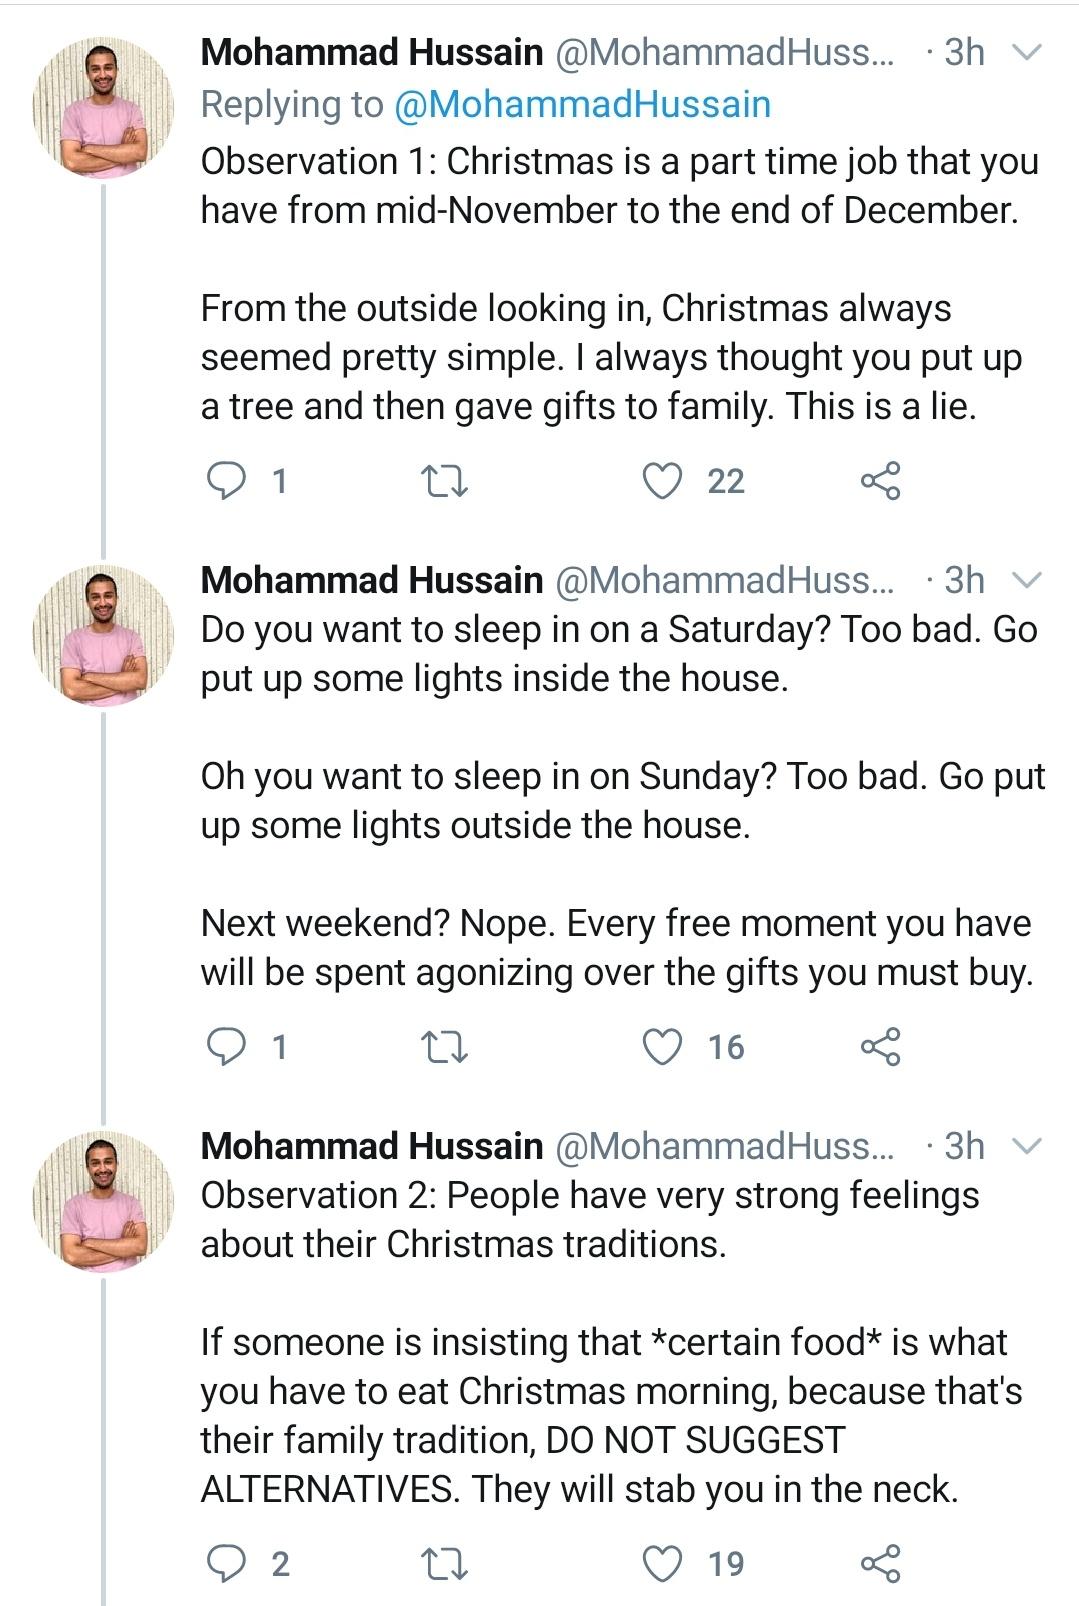Share the Observation 2 tweet

(x=880, y=1563)
